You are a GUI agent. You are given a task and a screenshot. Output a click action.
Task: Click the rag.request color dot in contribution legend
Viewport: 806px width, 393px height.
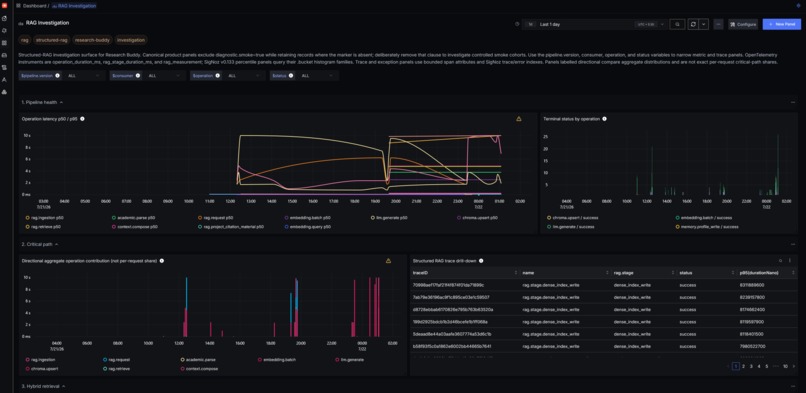point(105,360)
